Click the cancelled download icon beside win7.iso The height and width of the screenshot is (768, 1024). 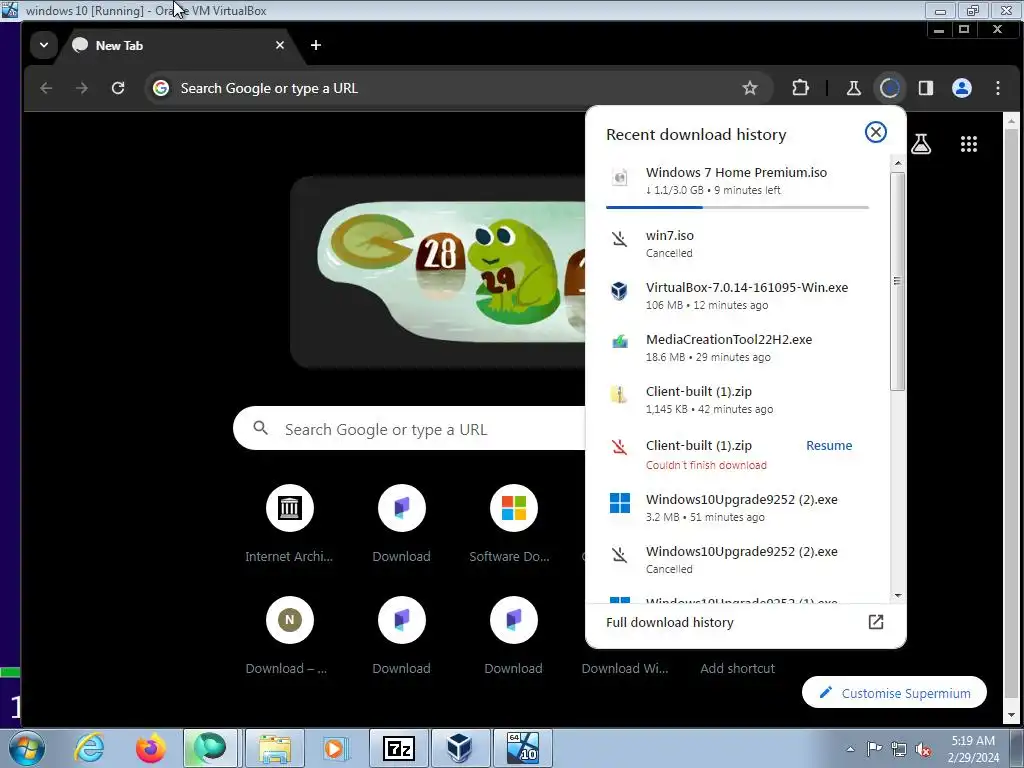pyautogui.click(x=619, y=238)
